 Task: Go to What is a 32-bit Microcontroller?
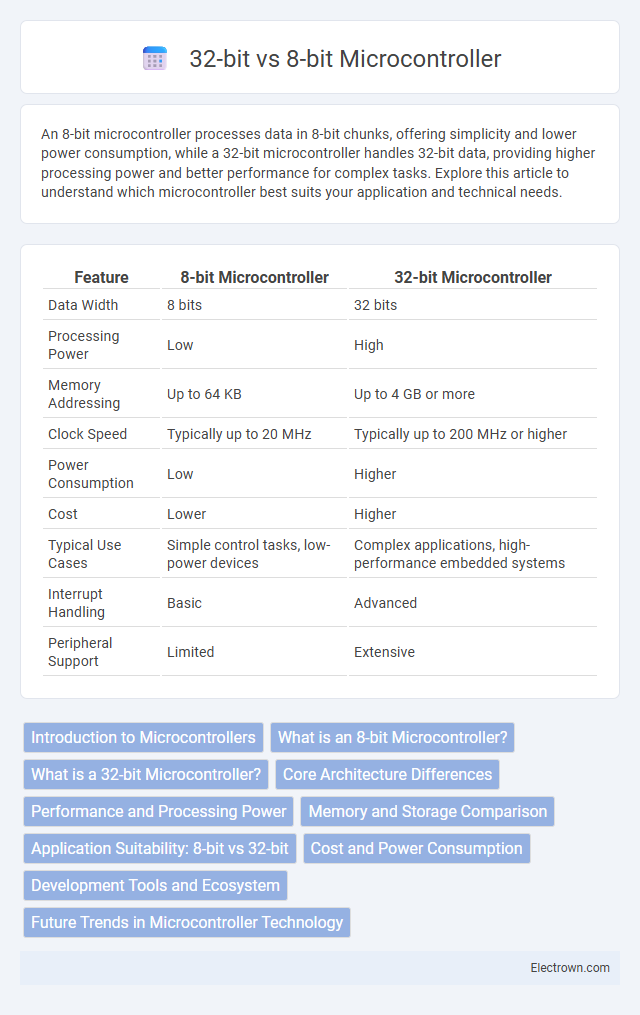[x=146, y=774]
